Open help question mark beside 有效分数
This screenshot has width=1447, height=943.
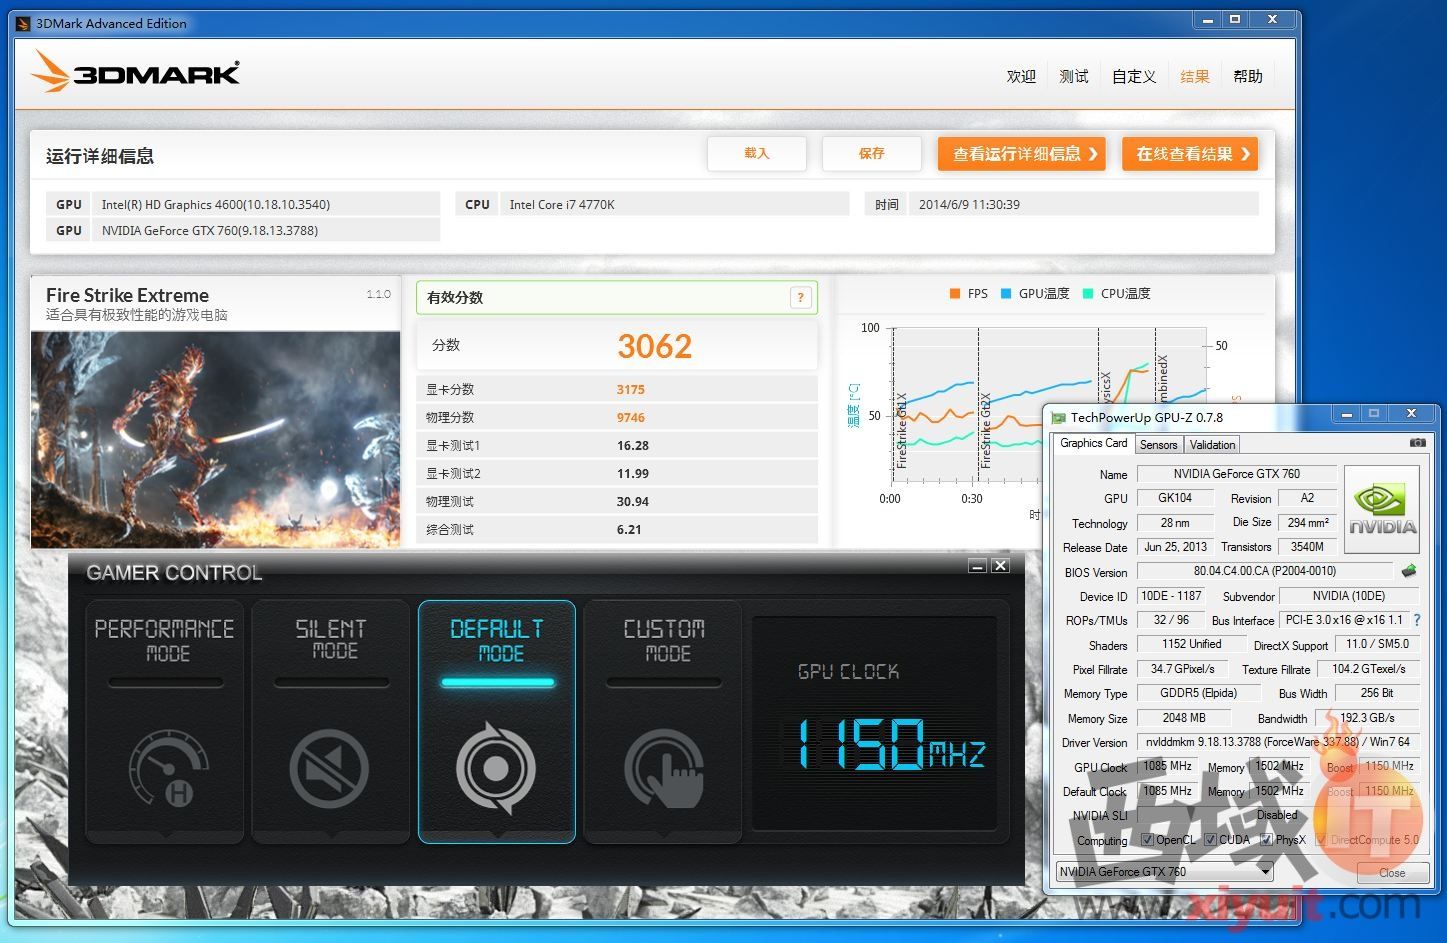800,297
